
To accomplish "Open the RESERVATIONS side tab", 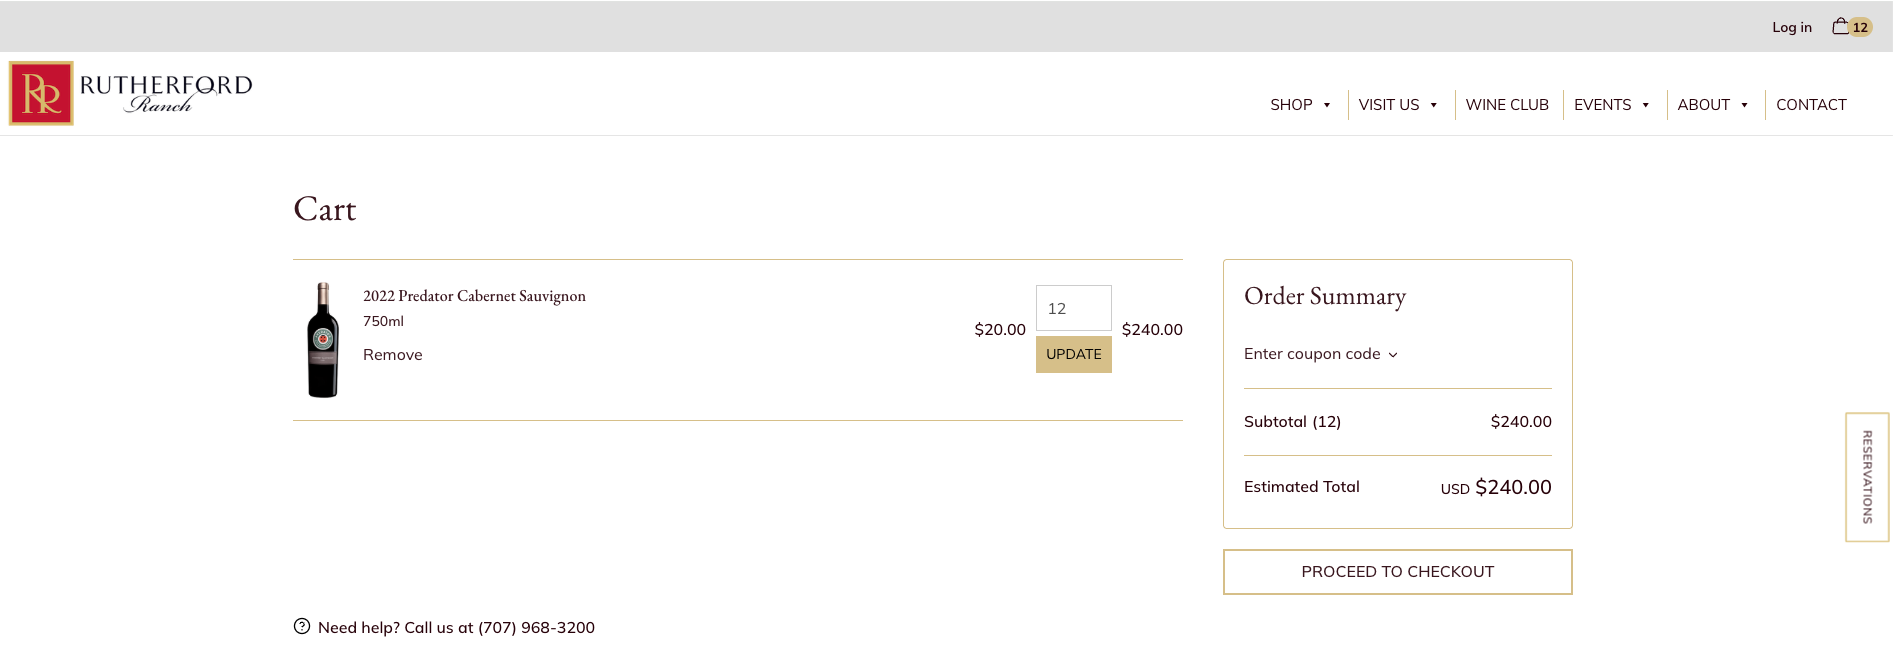I will [1867, 477].
